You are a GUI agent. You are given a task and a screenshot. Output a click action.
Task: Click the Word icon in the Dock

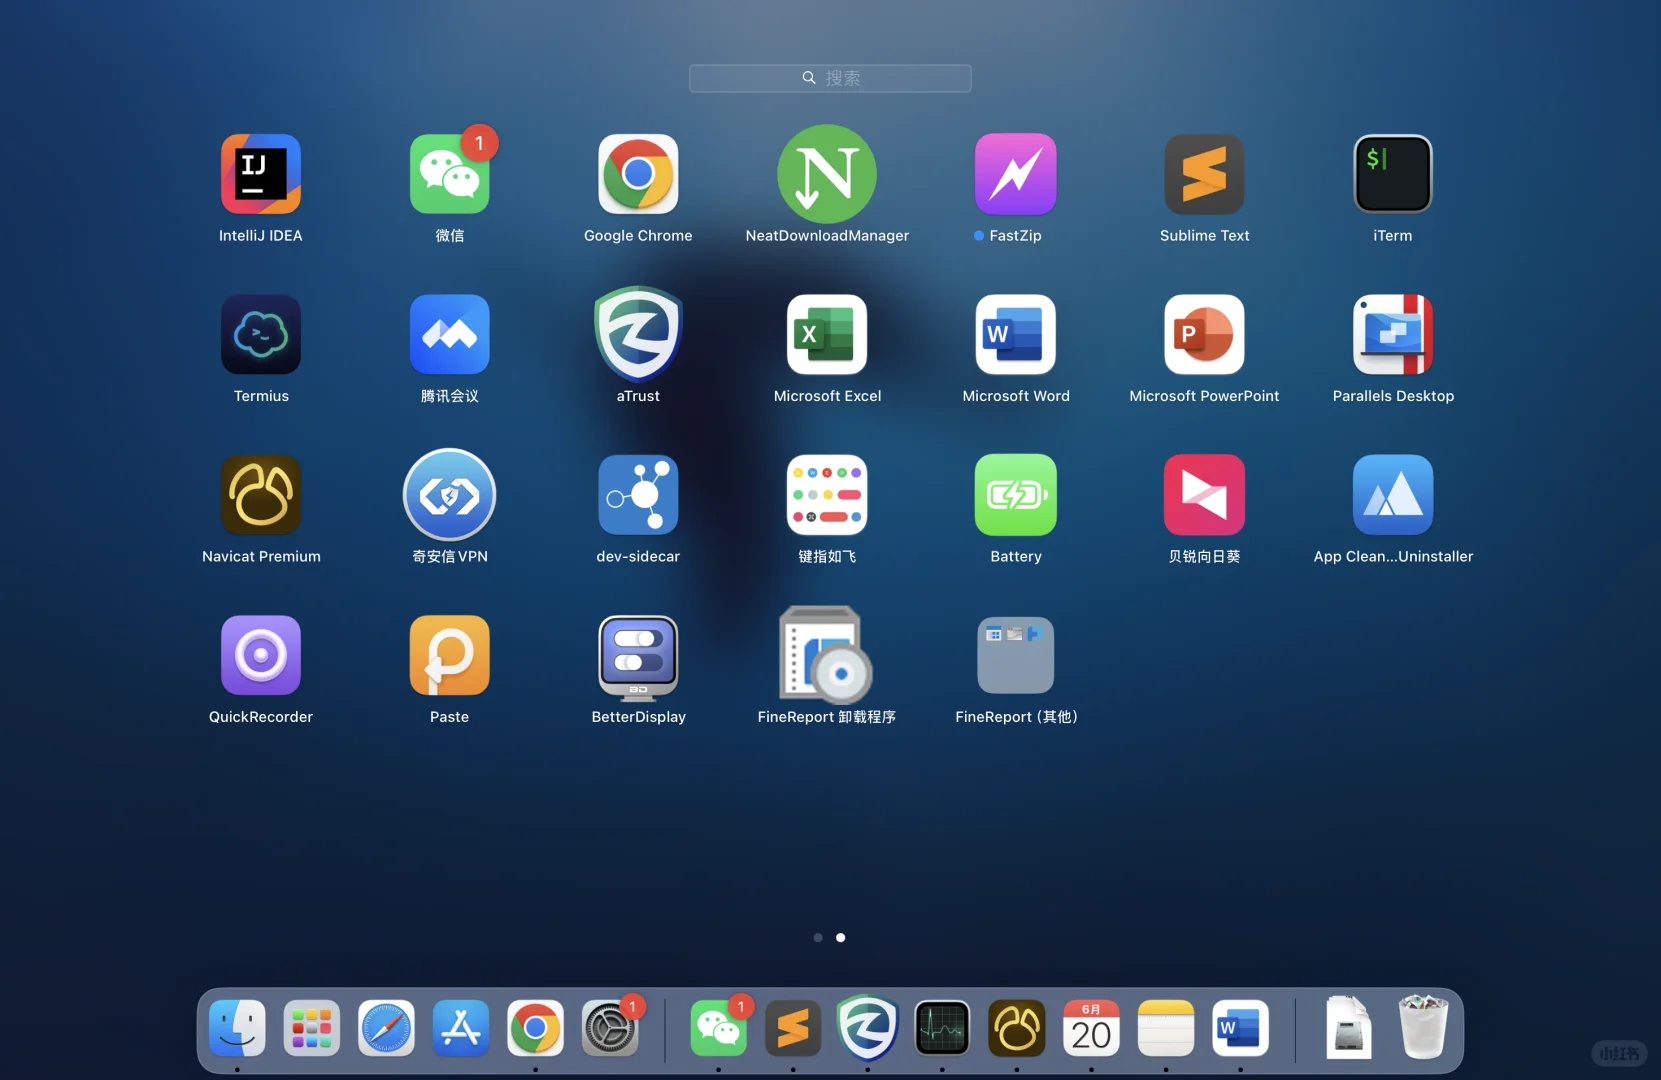point(1240,1028)
